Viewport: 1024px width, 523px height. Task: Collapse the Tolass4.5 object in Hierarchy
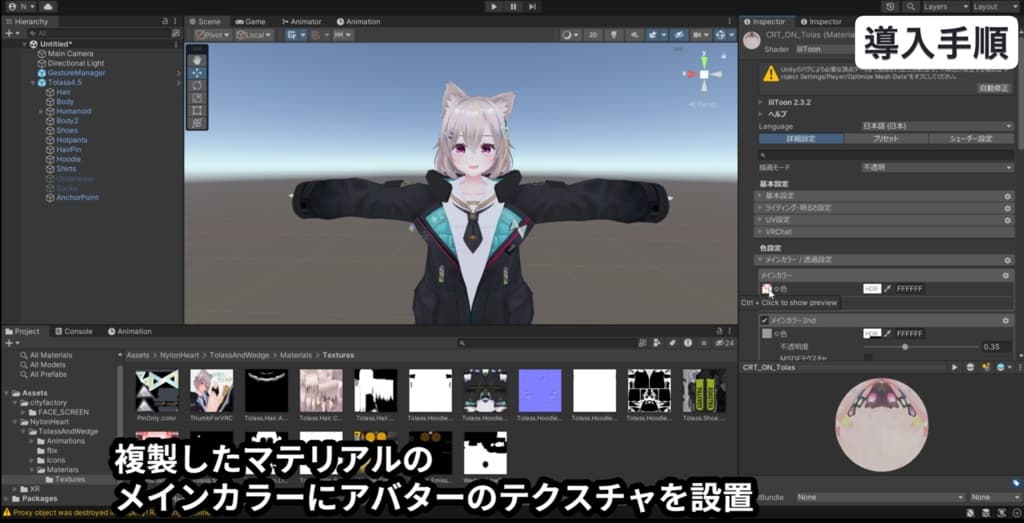click(x=33, y=83)
